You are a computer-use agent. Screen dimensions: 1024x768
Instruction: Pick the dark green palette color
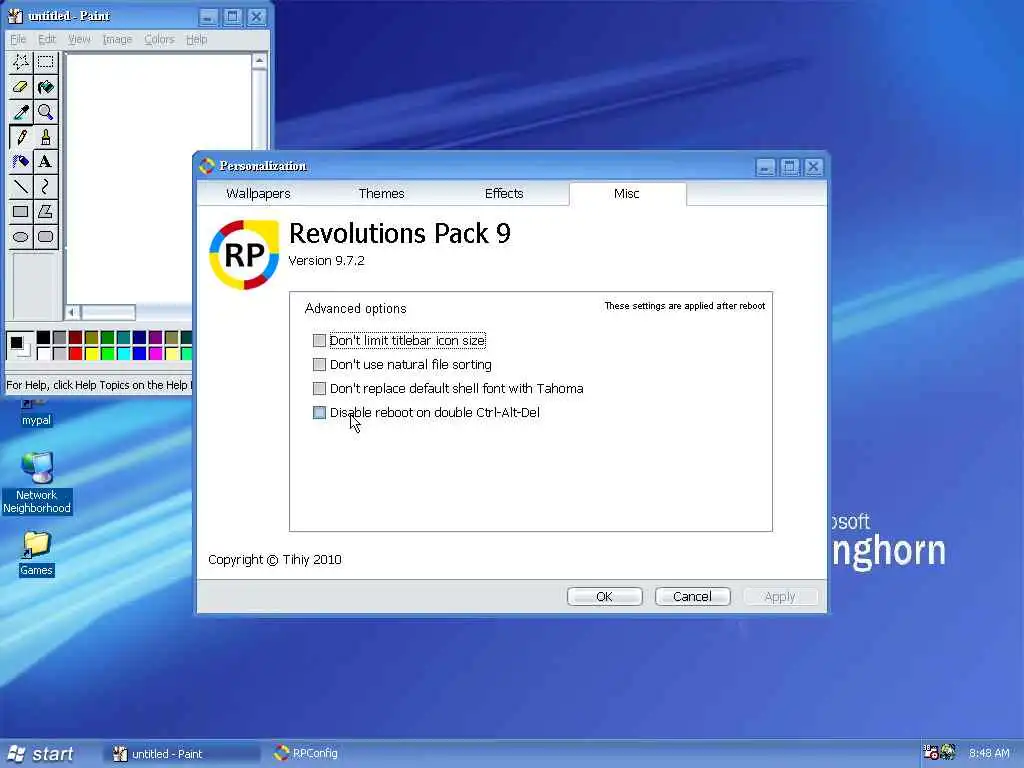tap(107, 338)
